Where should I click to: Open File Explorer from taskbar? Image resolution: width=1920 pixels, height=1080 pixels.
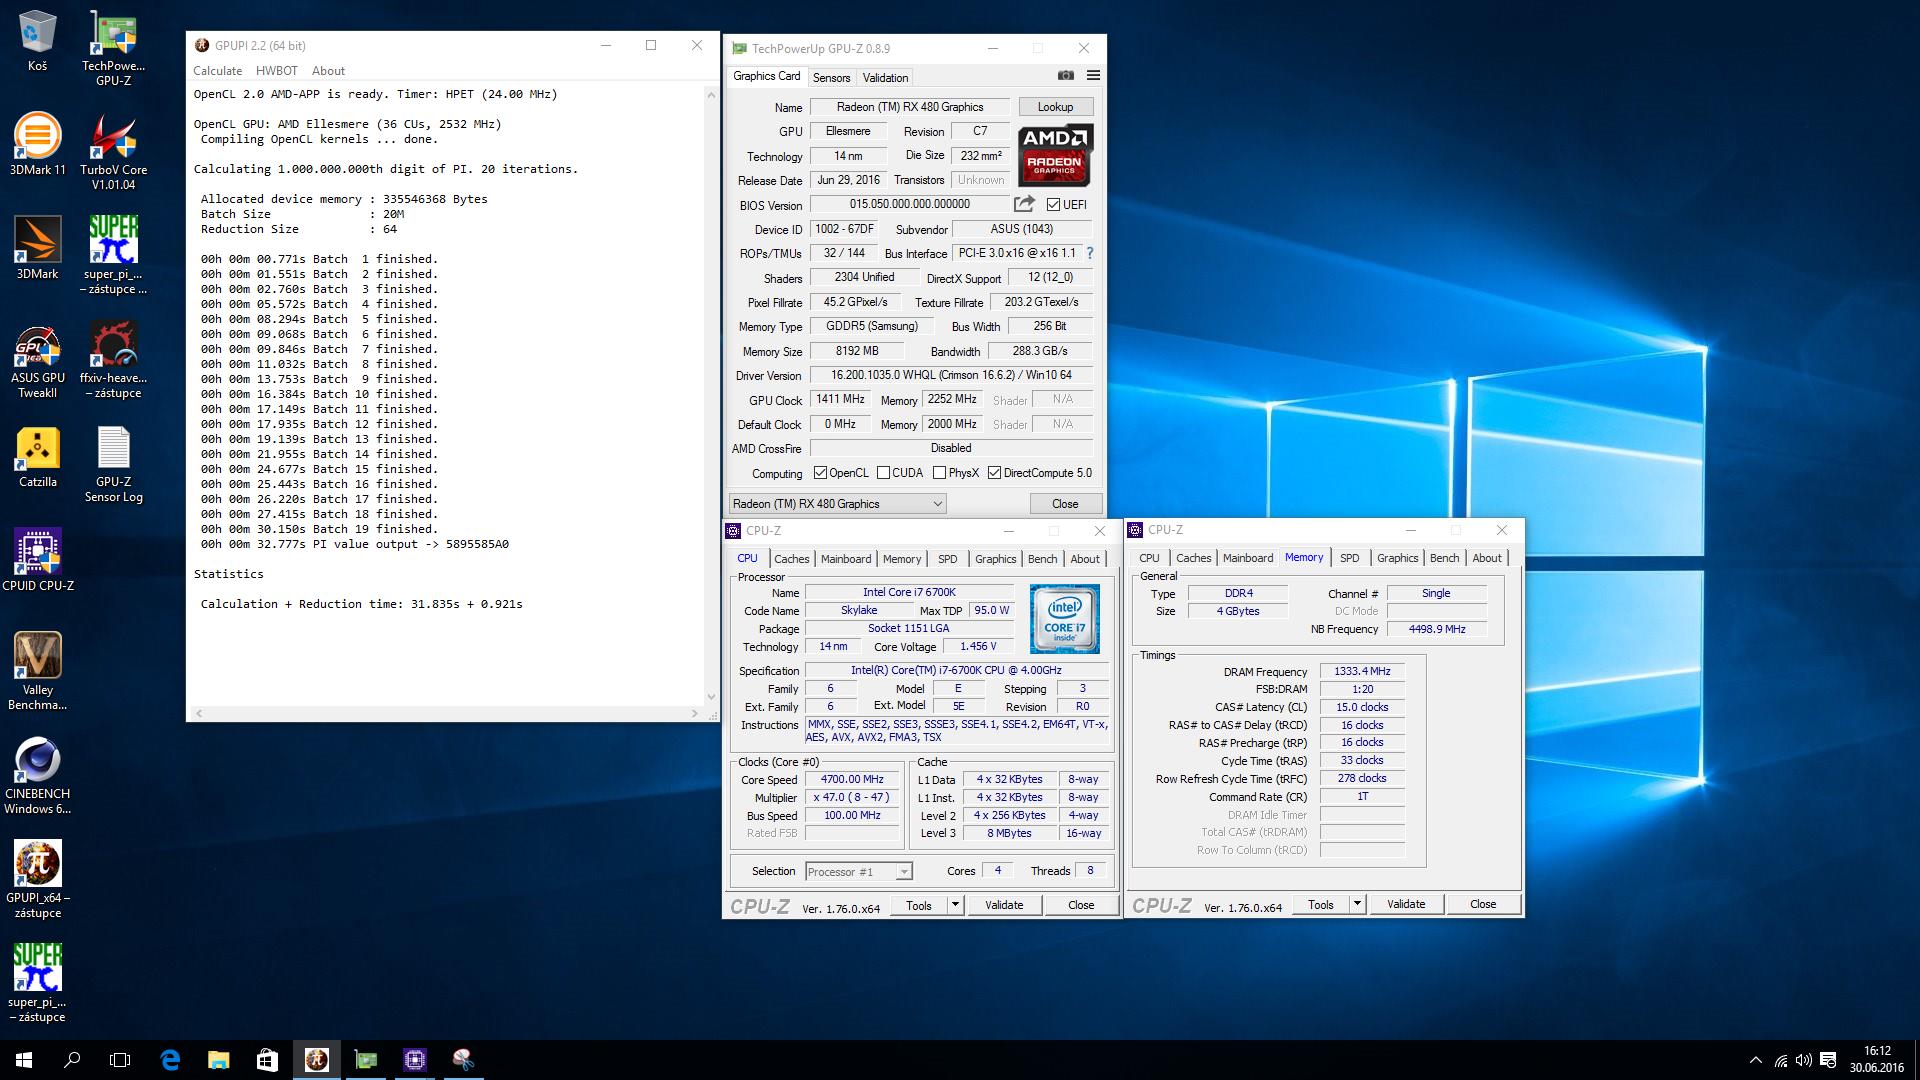coord(218,1060)
